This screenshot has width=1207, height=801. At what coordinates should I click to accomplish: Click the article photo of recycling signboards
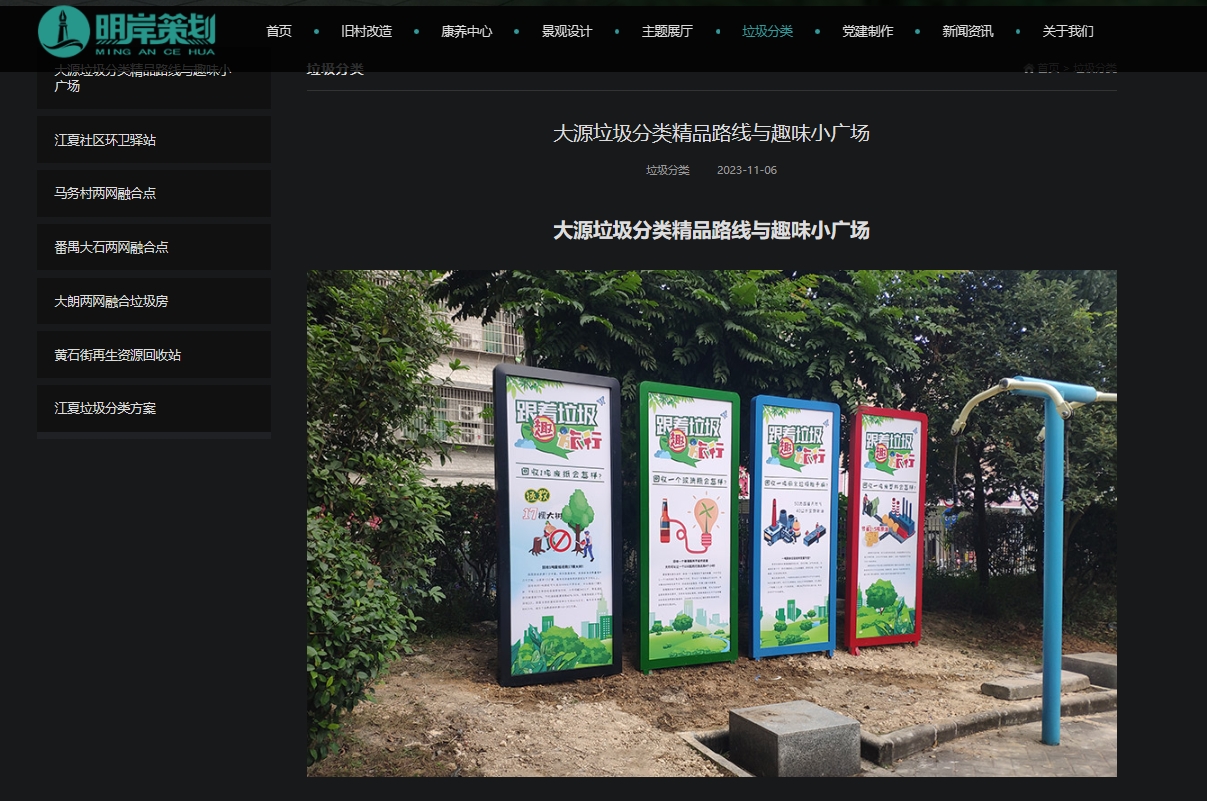point(711,523)
